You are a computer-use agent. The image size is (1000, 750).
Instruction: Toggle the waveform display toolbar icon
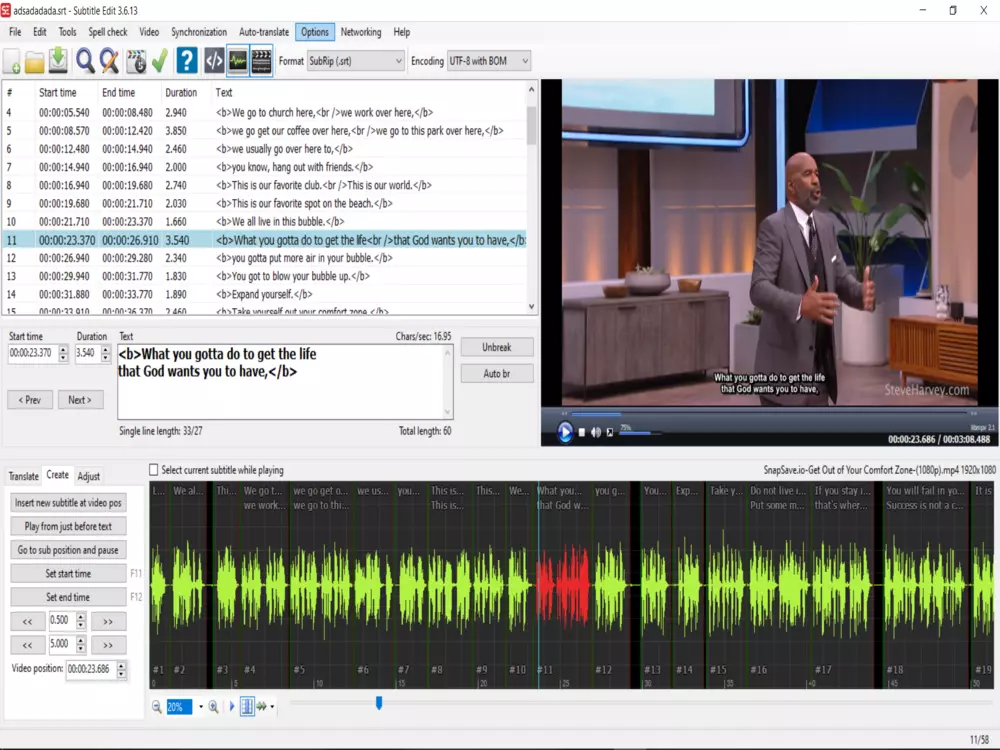(238, 61)
